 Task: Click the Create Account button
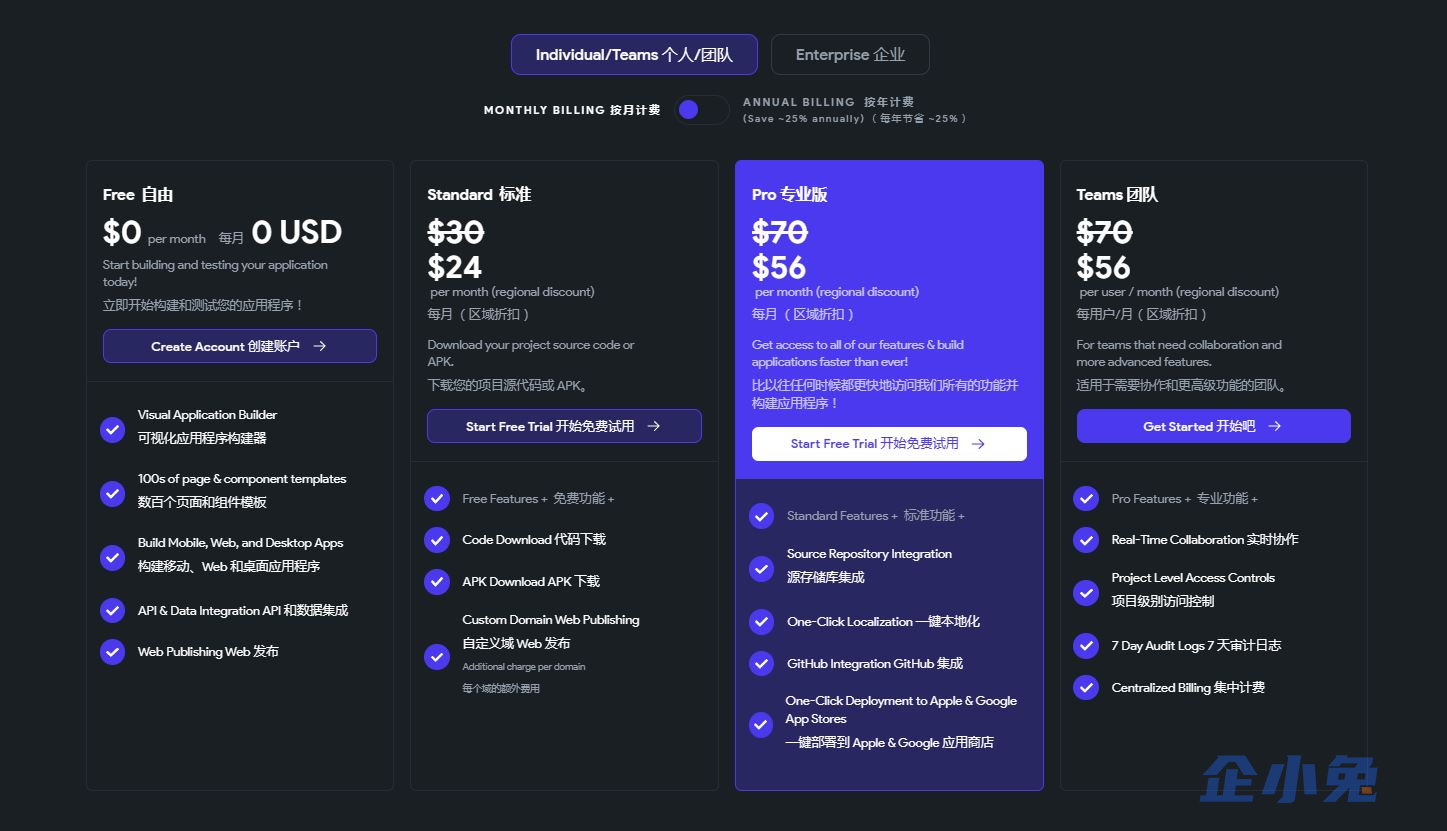coord(240,346)
